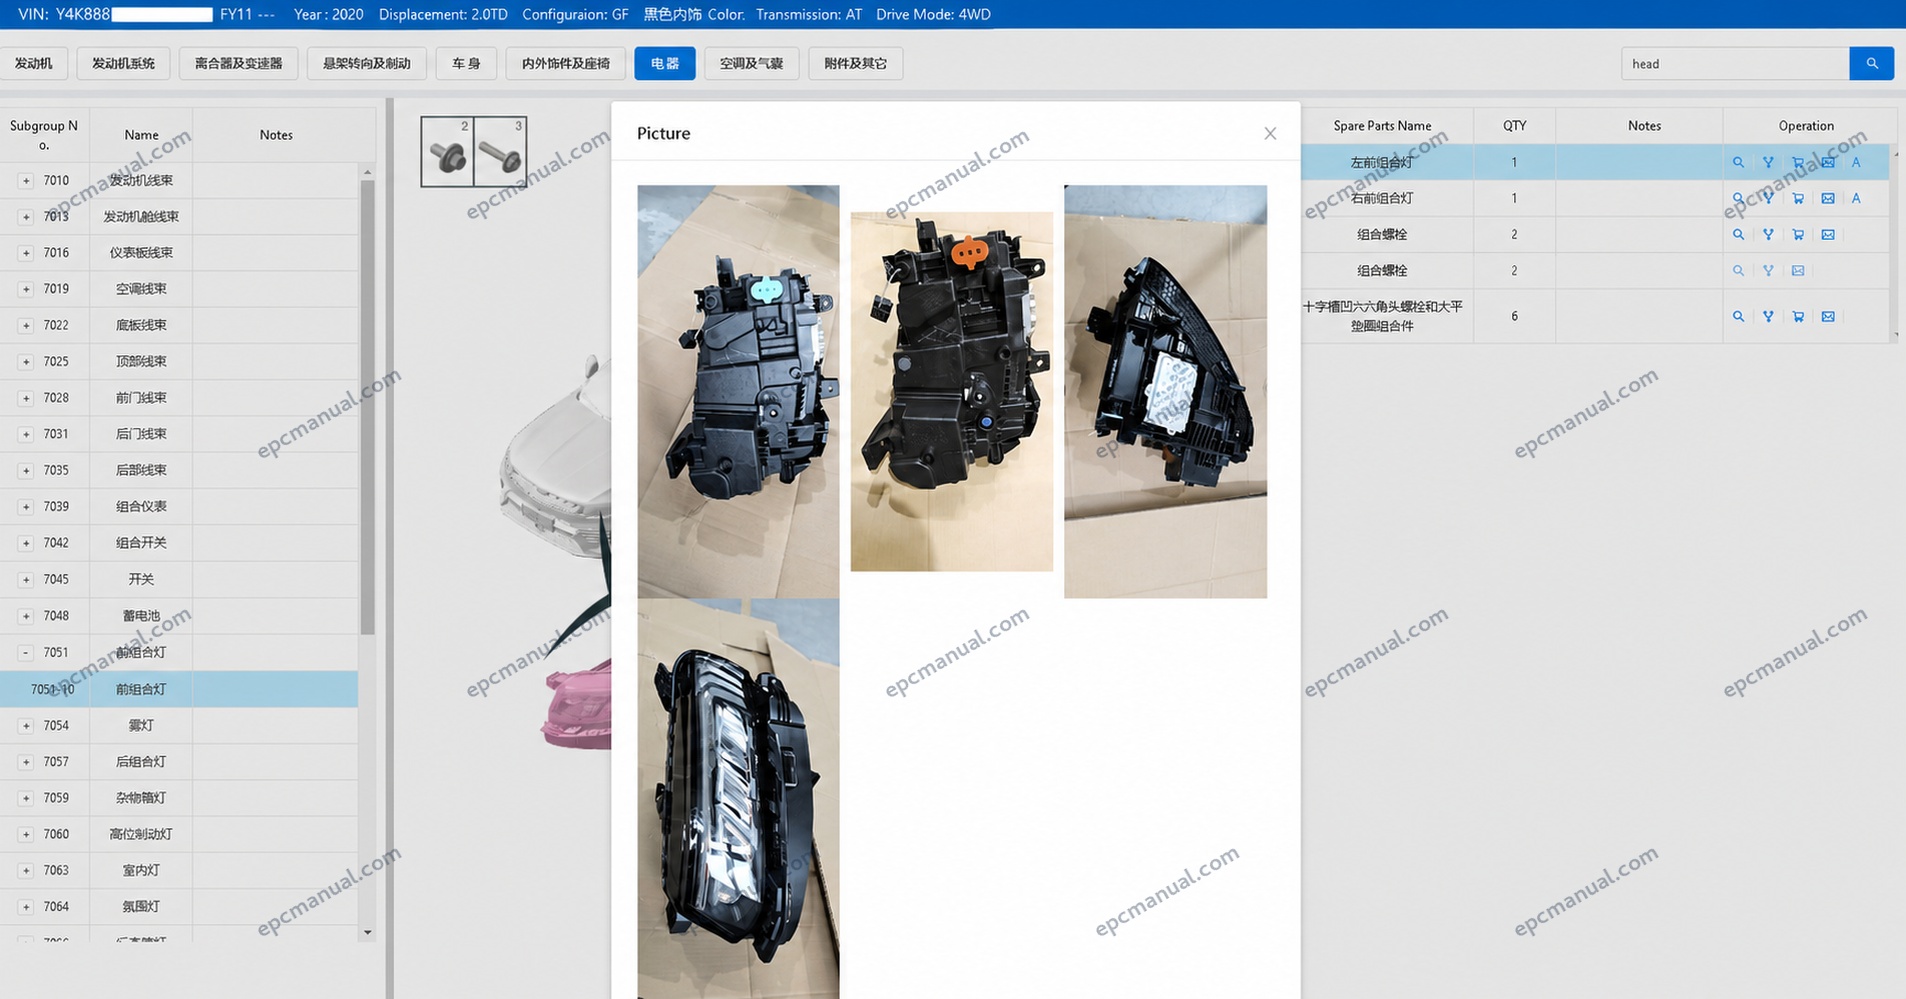Click cart icon in first 组合螺栓 row
1906x999 pixels.
pos(1798,234)
